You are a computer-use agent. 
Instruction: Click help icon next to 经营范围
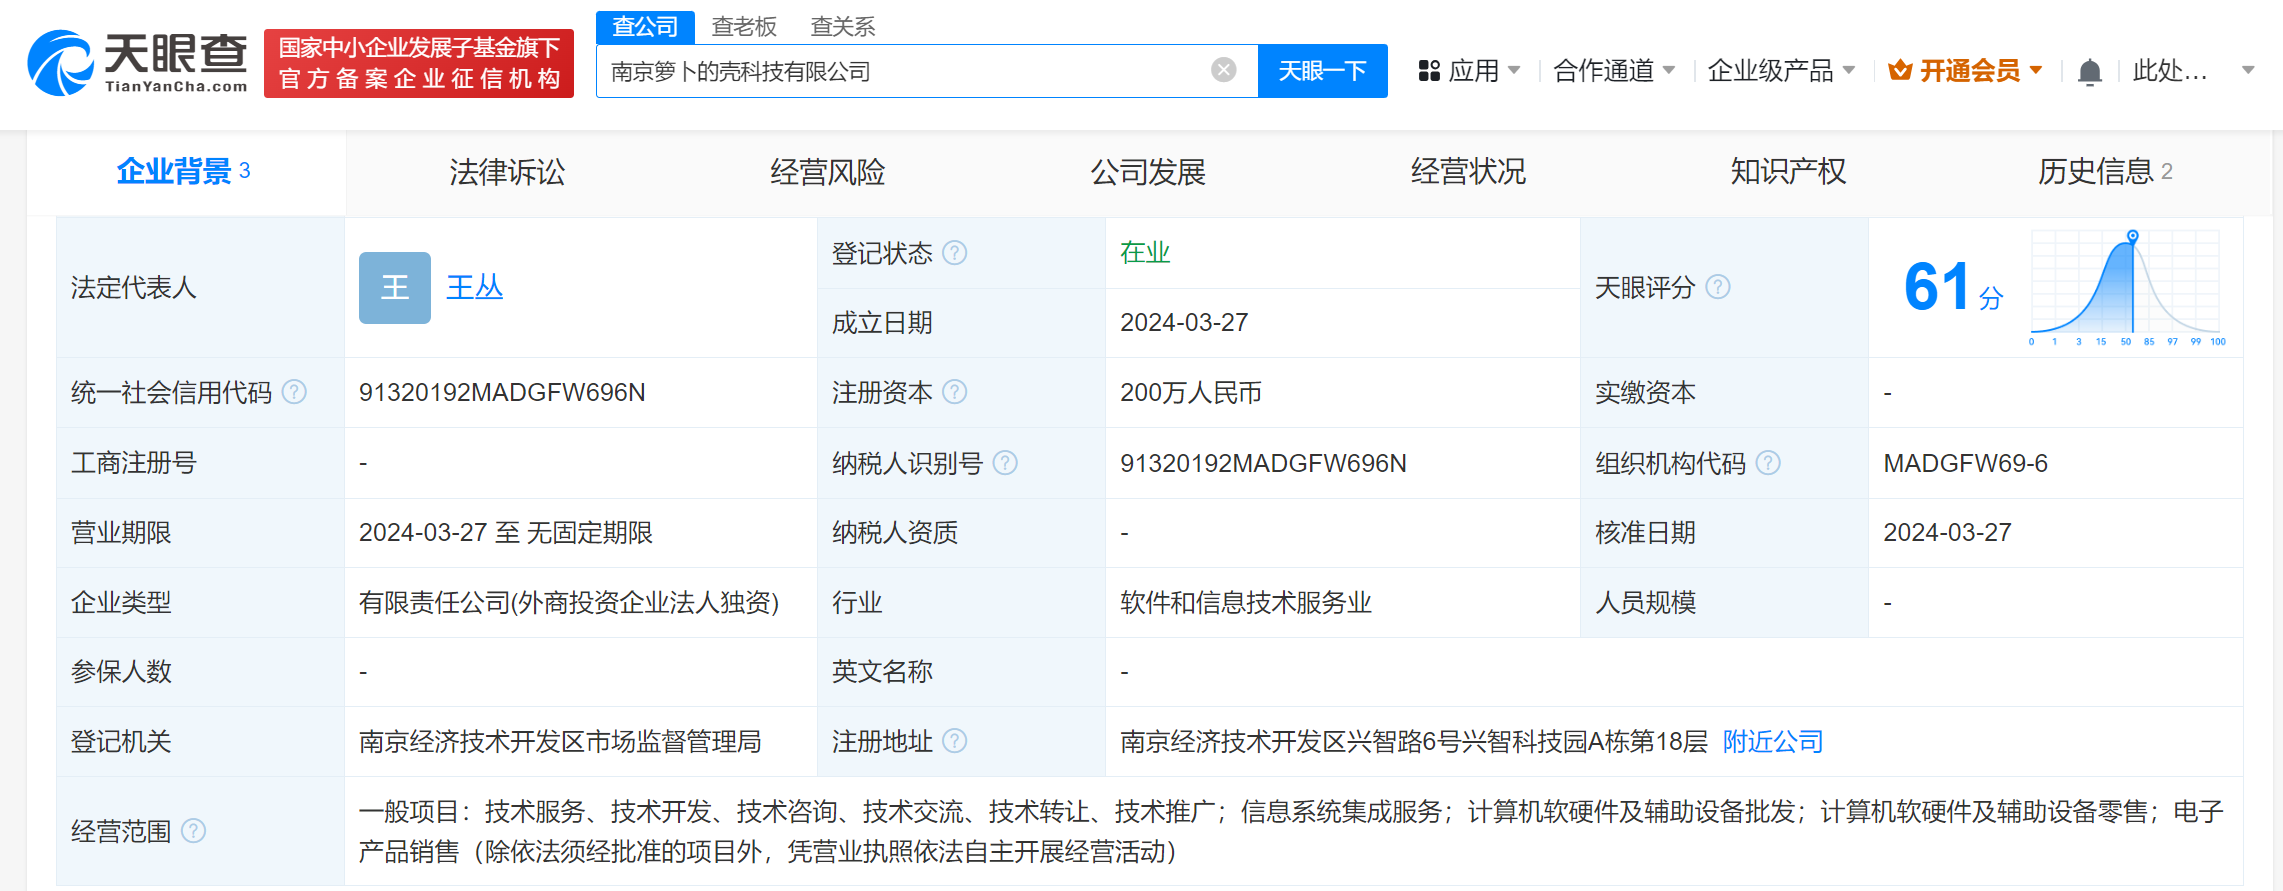click(x=194, y=831)
